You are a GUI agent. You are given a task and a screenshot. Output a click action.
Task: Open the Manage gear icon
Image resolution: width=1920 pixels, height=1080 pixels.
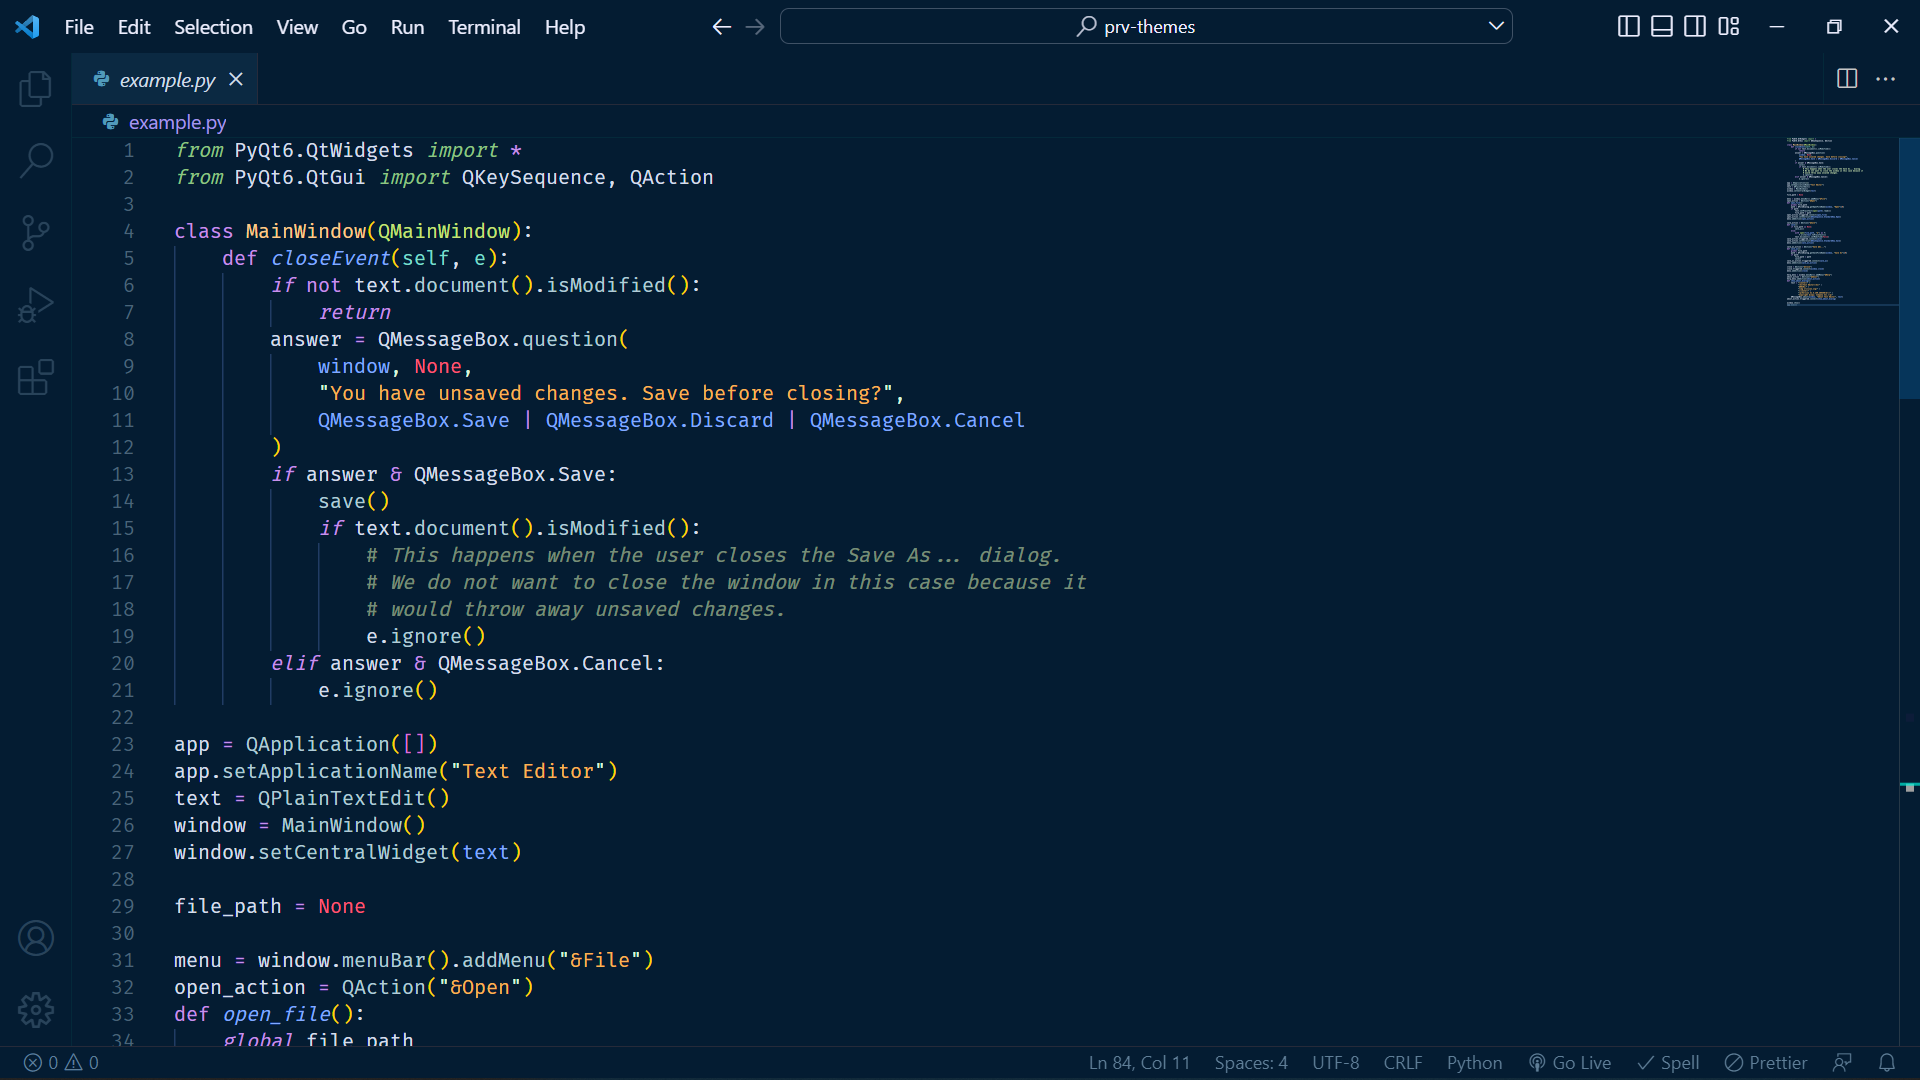click(36, 1010)
